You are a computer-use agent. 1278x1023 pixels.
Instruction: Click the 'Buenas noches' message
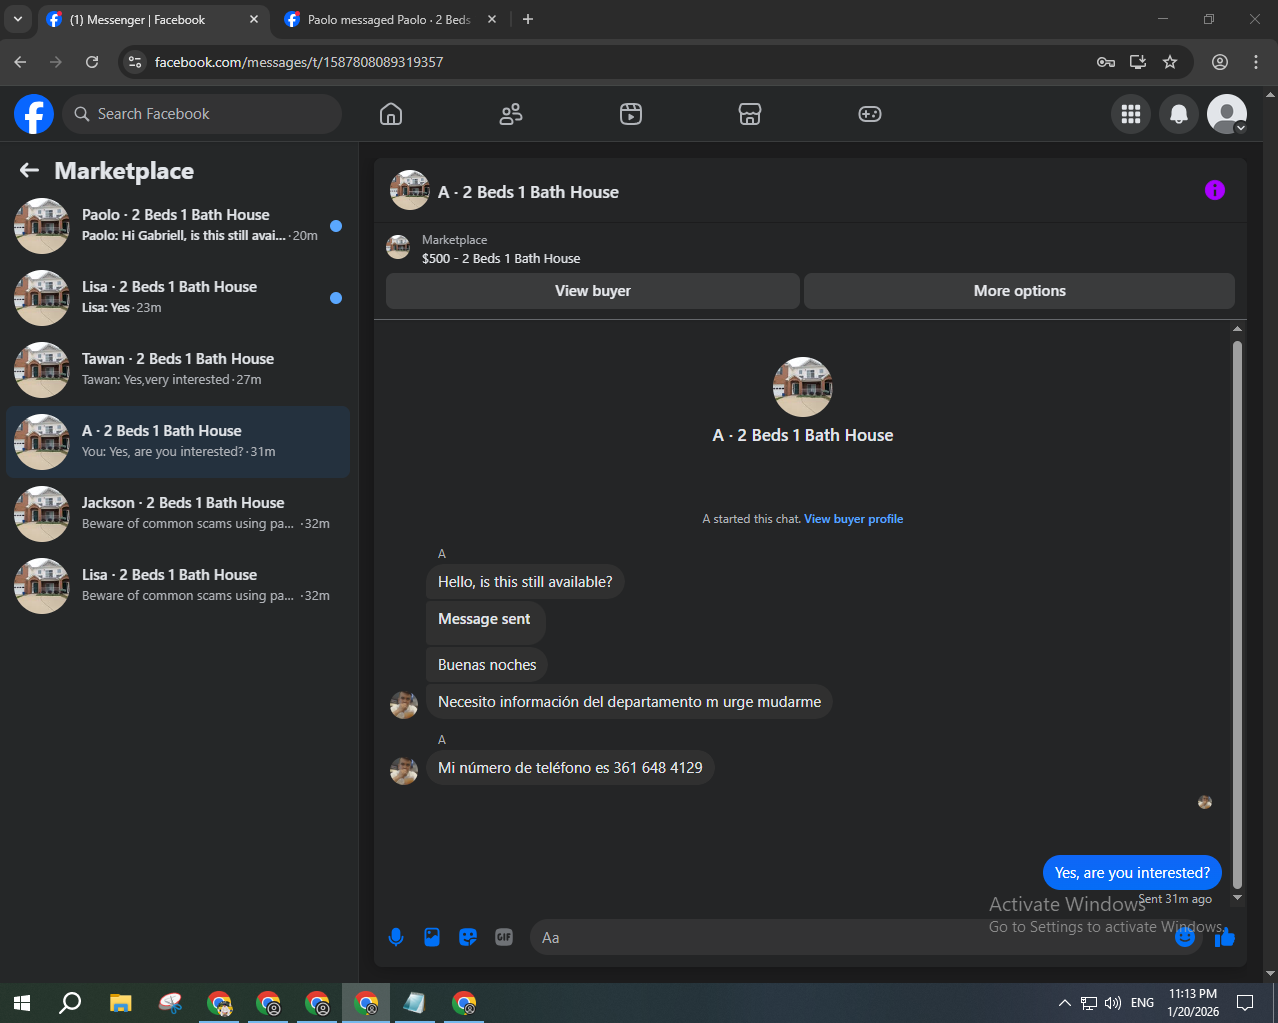[x=487, y=665]
